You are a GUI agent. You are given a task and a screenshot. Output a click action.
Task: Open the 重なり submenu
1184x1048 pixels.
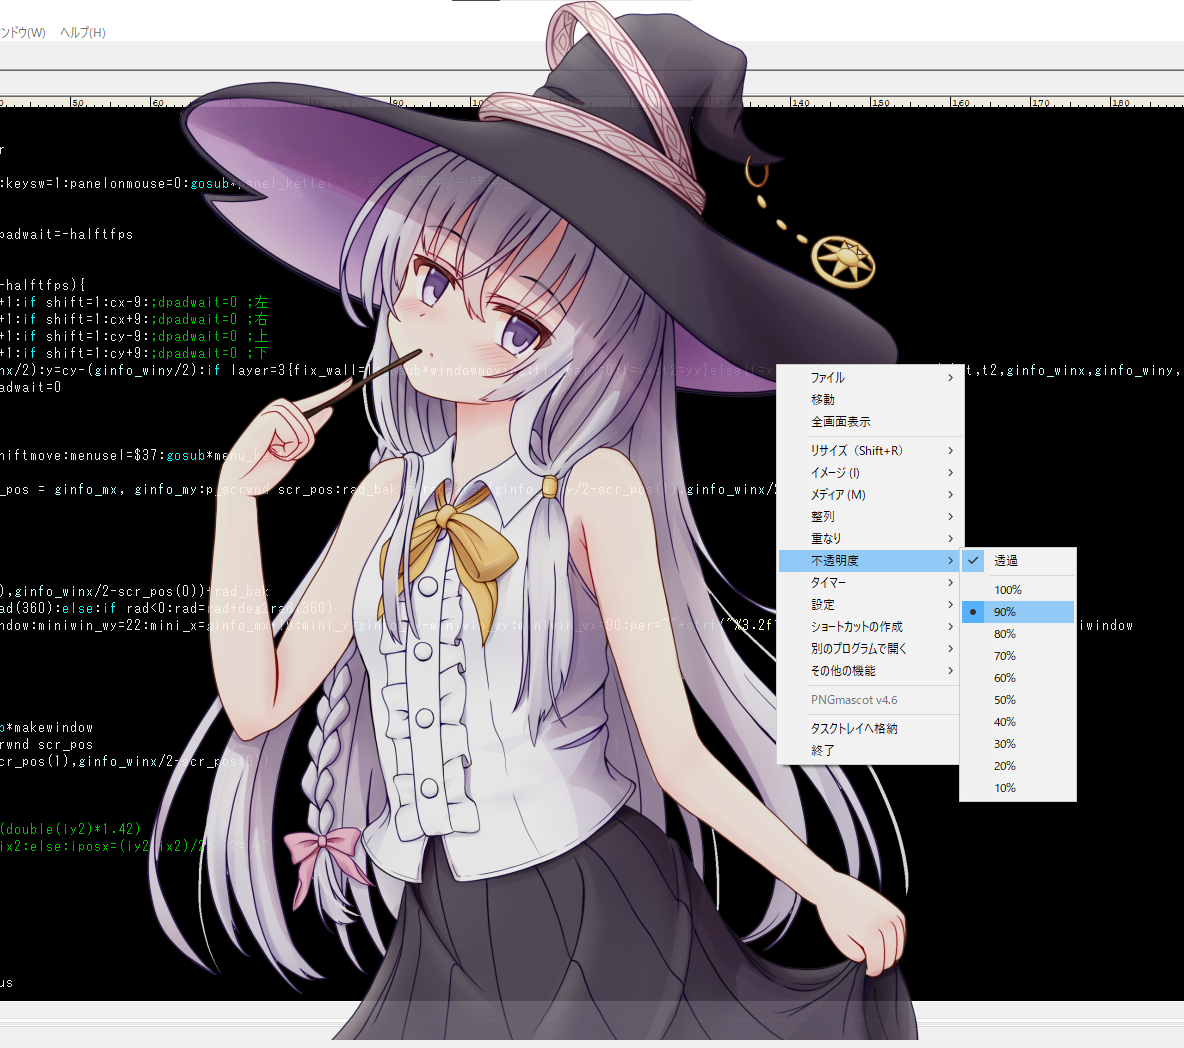pos(870,538)
